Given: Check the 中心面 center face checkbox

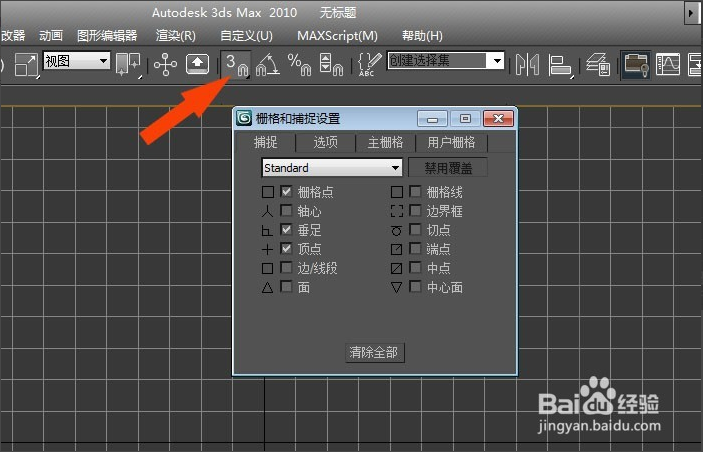Looking at the screenshot, I should (415, 287).
